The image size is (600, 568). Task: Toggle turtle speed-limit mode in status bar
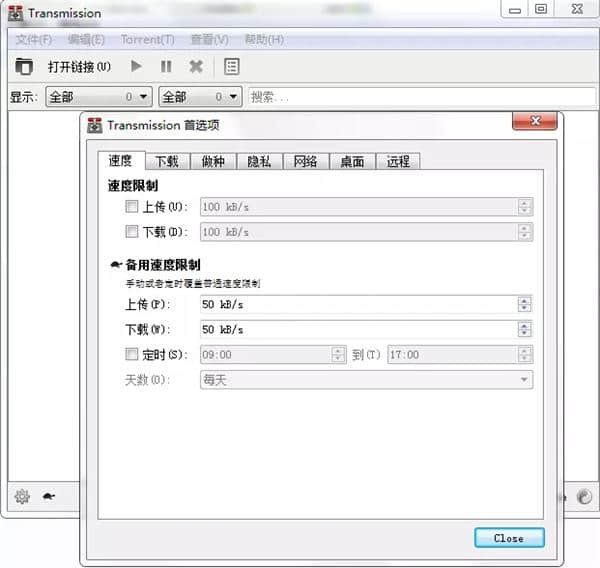tap(49, 496)
